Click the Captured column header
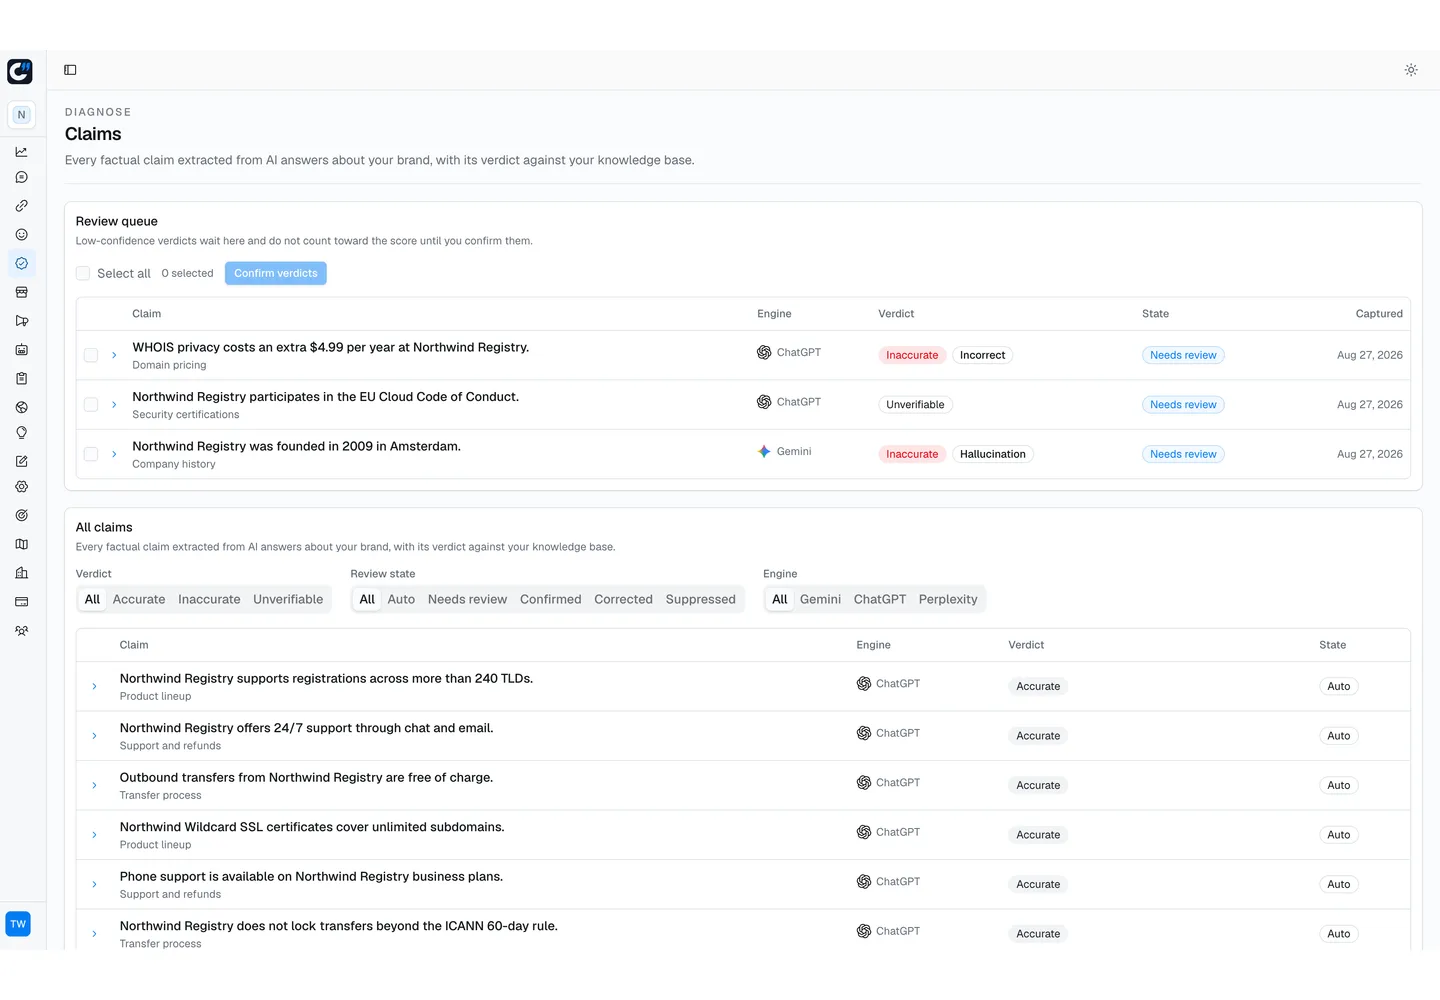Screen dimensions: 1440x1000 1379,314
